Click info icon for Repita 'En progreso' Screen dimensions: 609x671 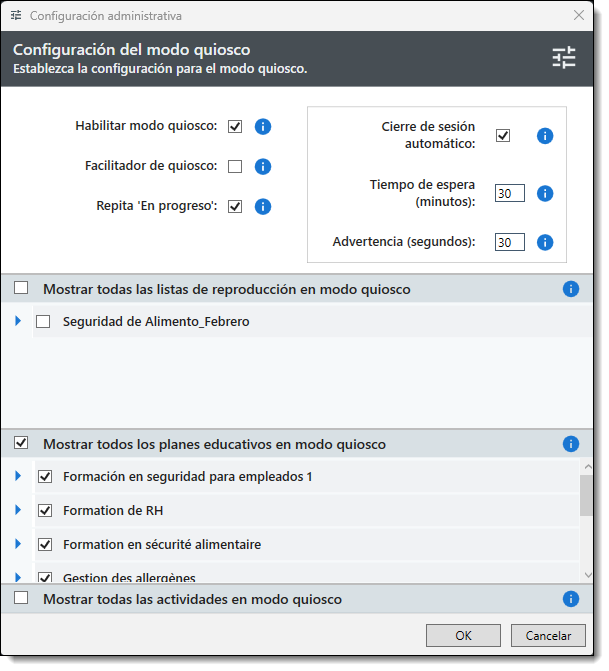[x=263, y=207]
